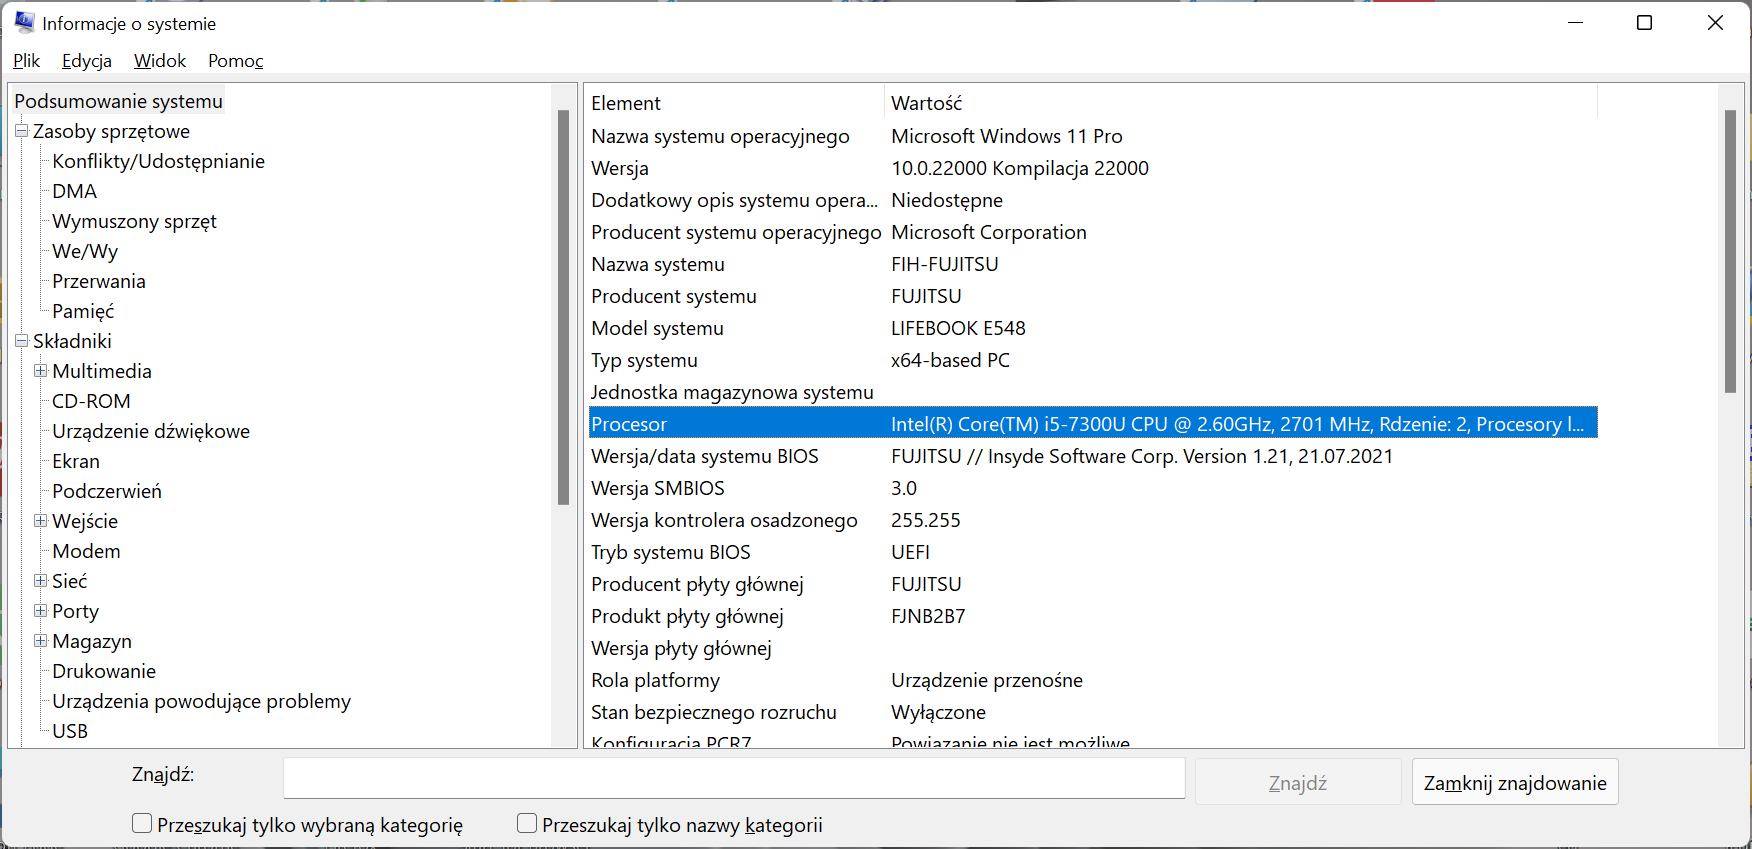The image size is (1752, 849).
Task: Select Konflikty/Udostępnianie tree item
Action: tap(159, 161)
